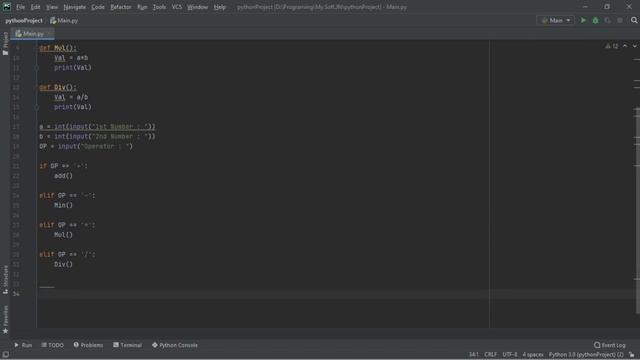Screen dimensions: 640x360
Task: Open the TODO tool window
Action: click(53, 345)
